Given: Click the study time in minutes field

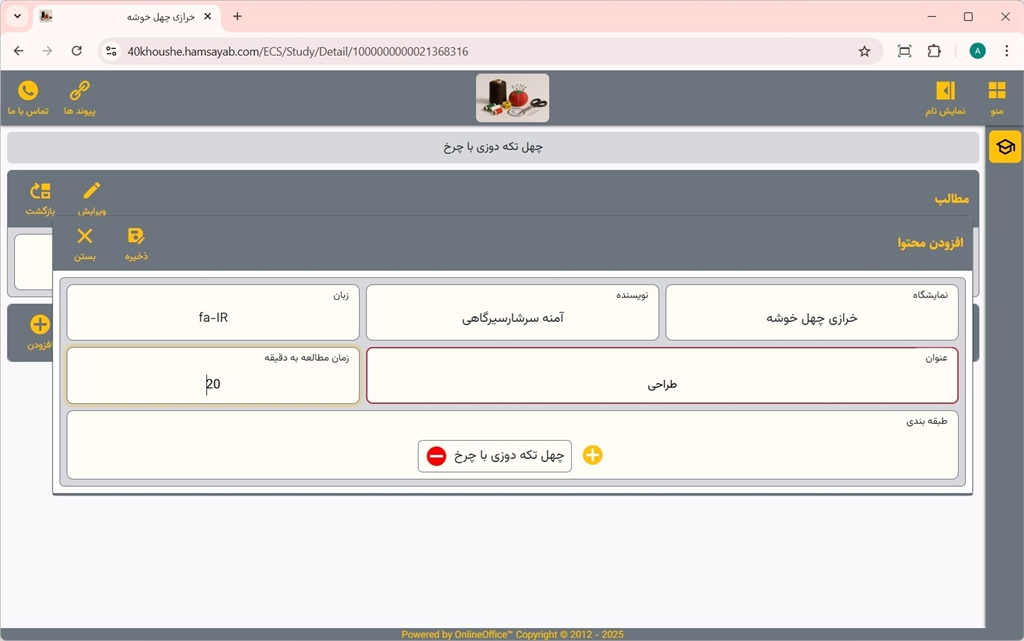Looking at the screenshot, I should click(x=213, y=383).
